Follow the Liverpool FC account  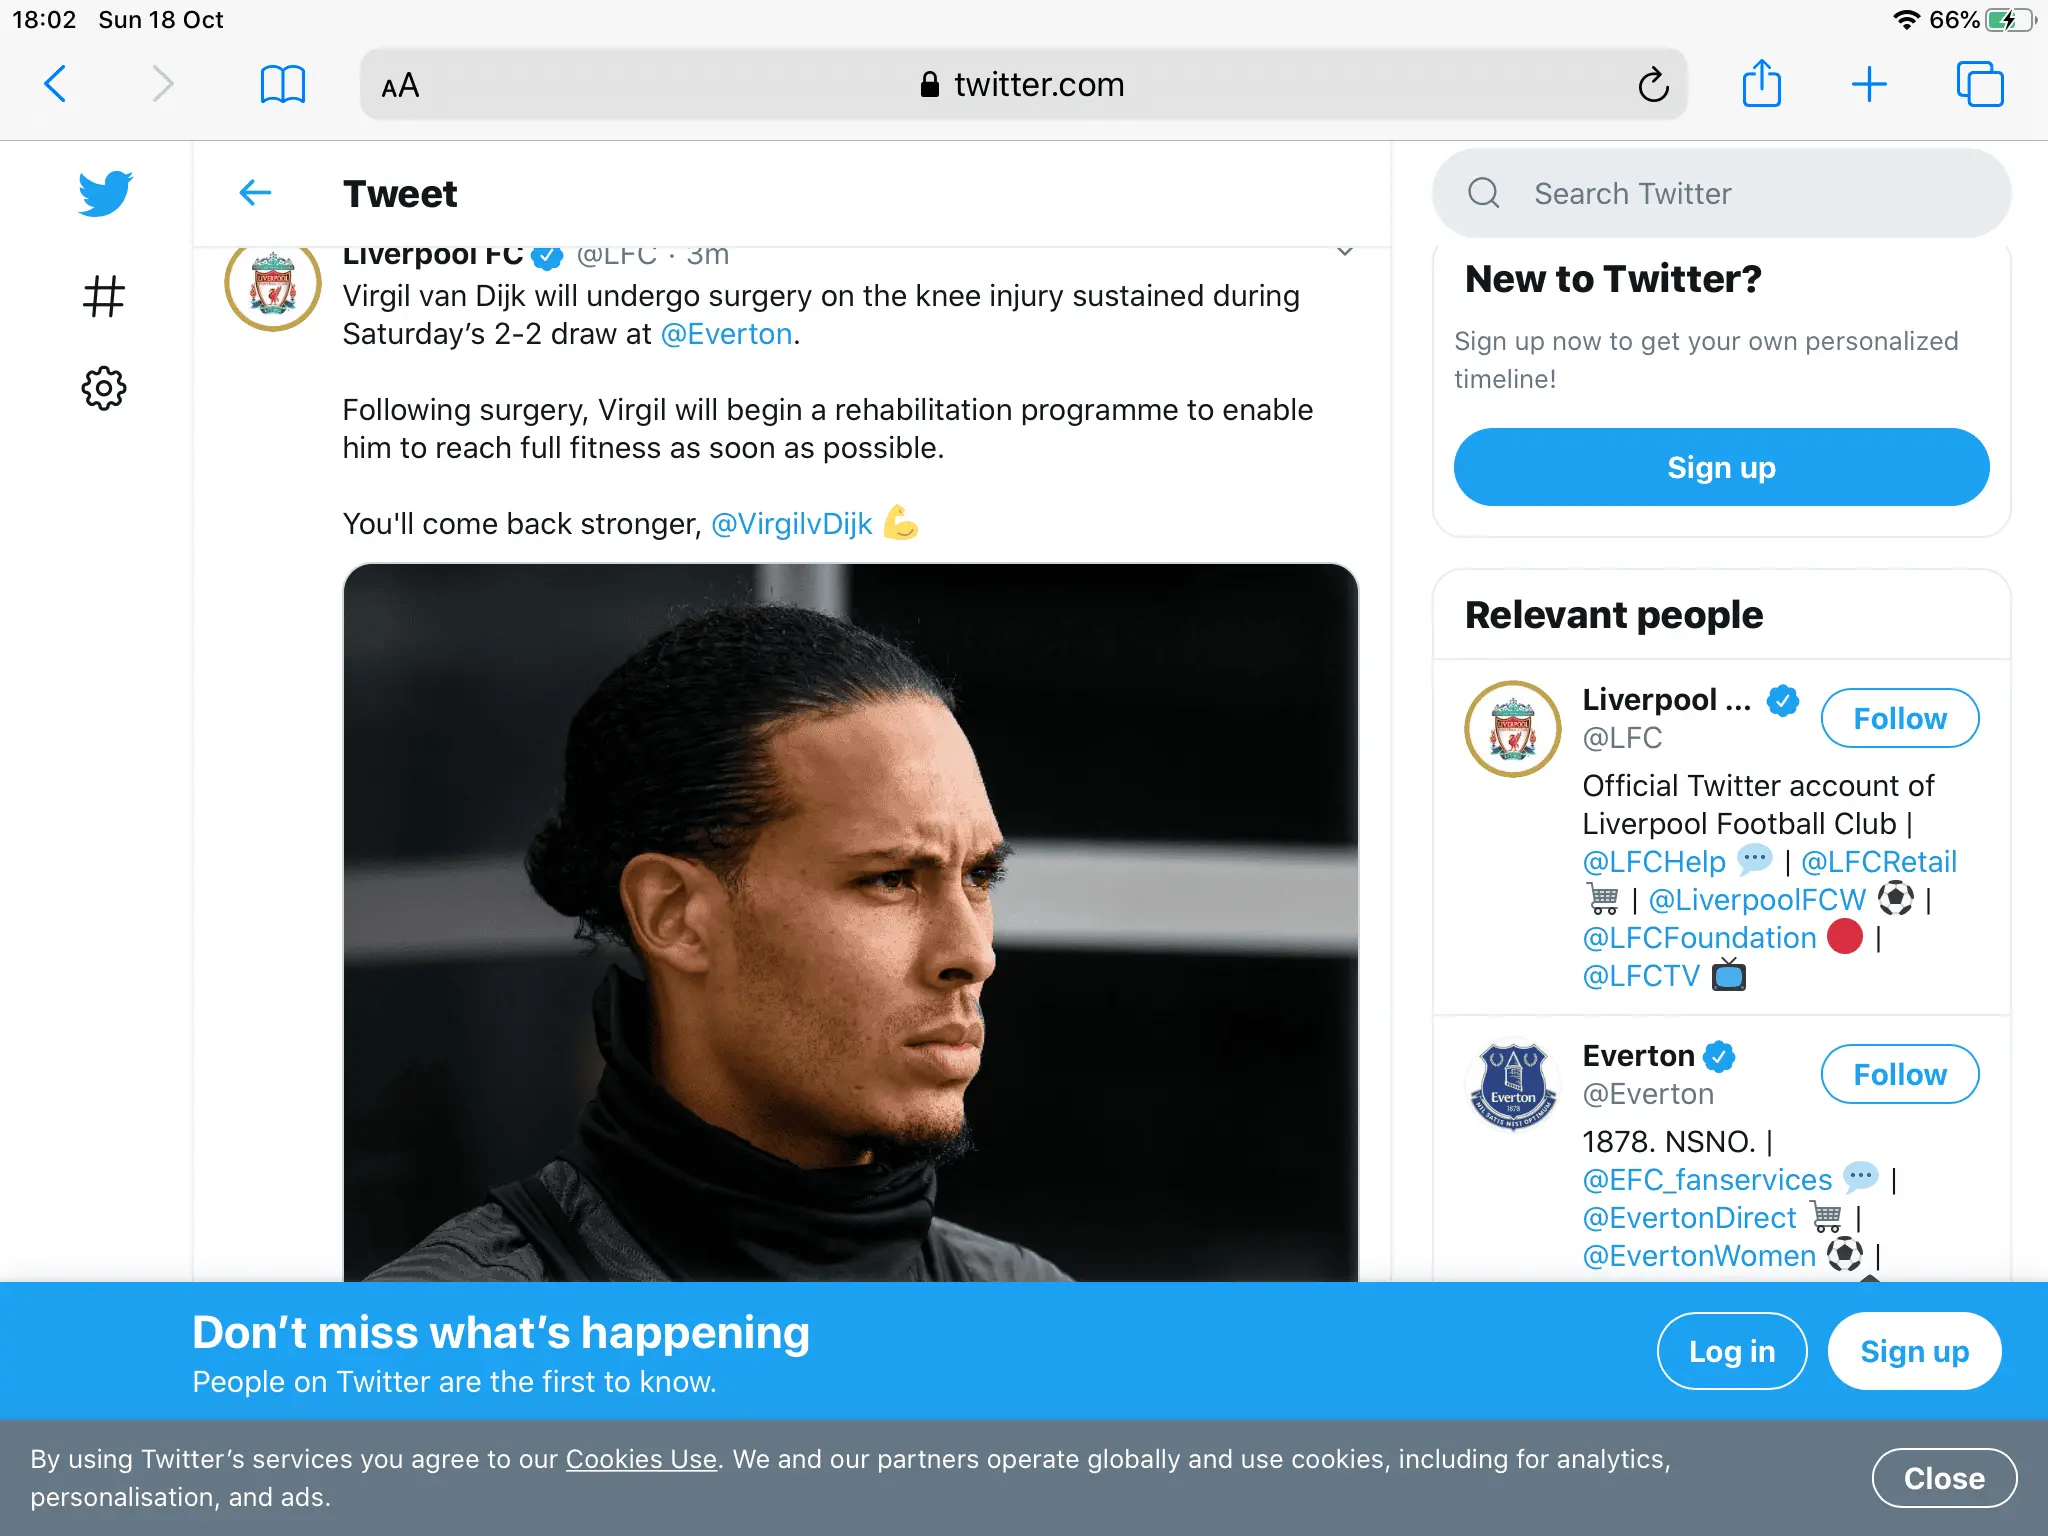pos(1899,718)
